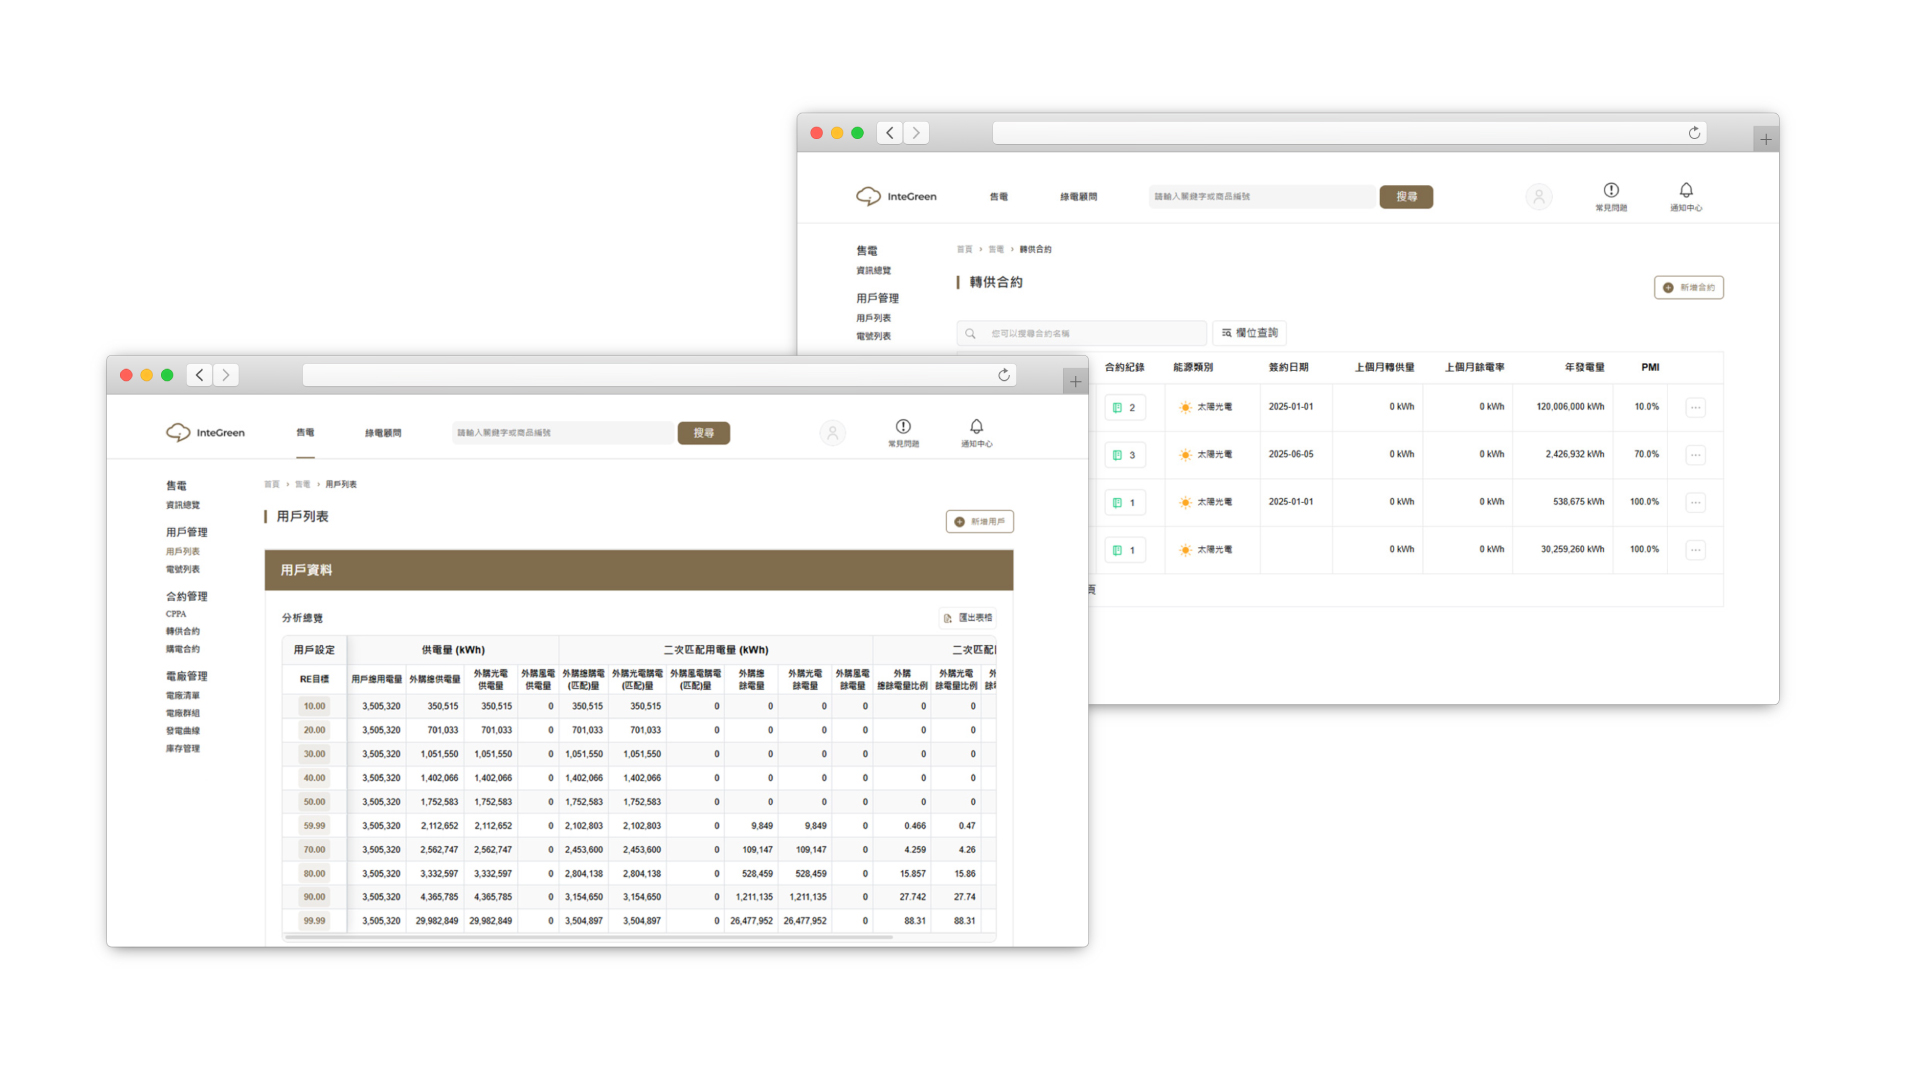Viewport: 1920px width, 1080px height.
Task: Open user avatar in front window
Action: pos(832,433)
